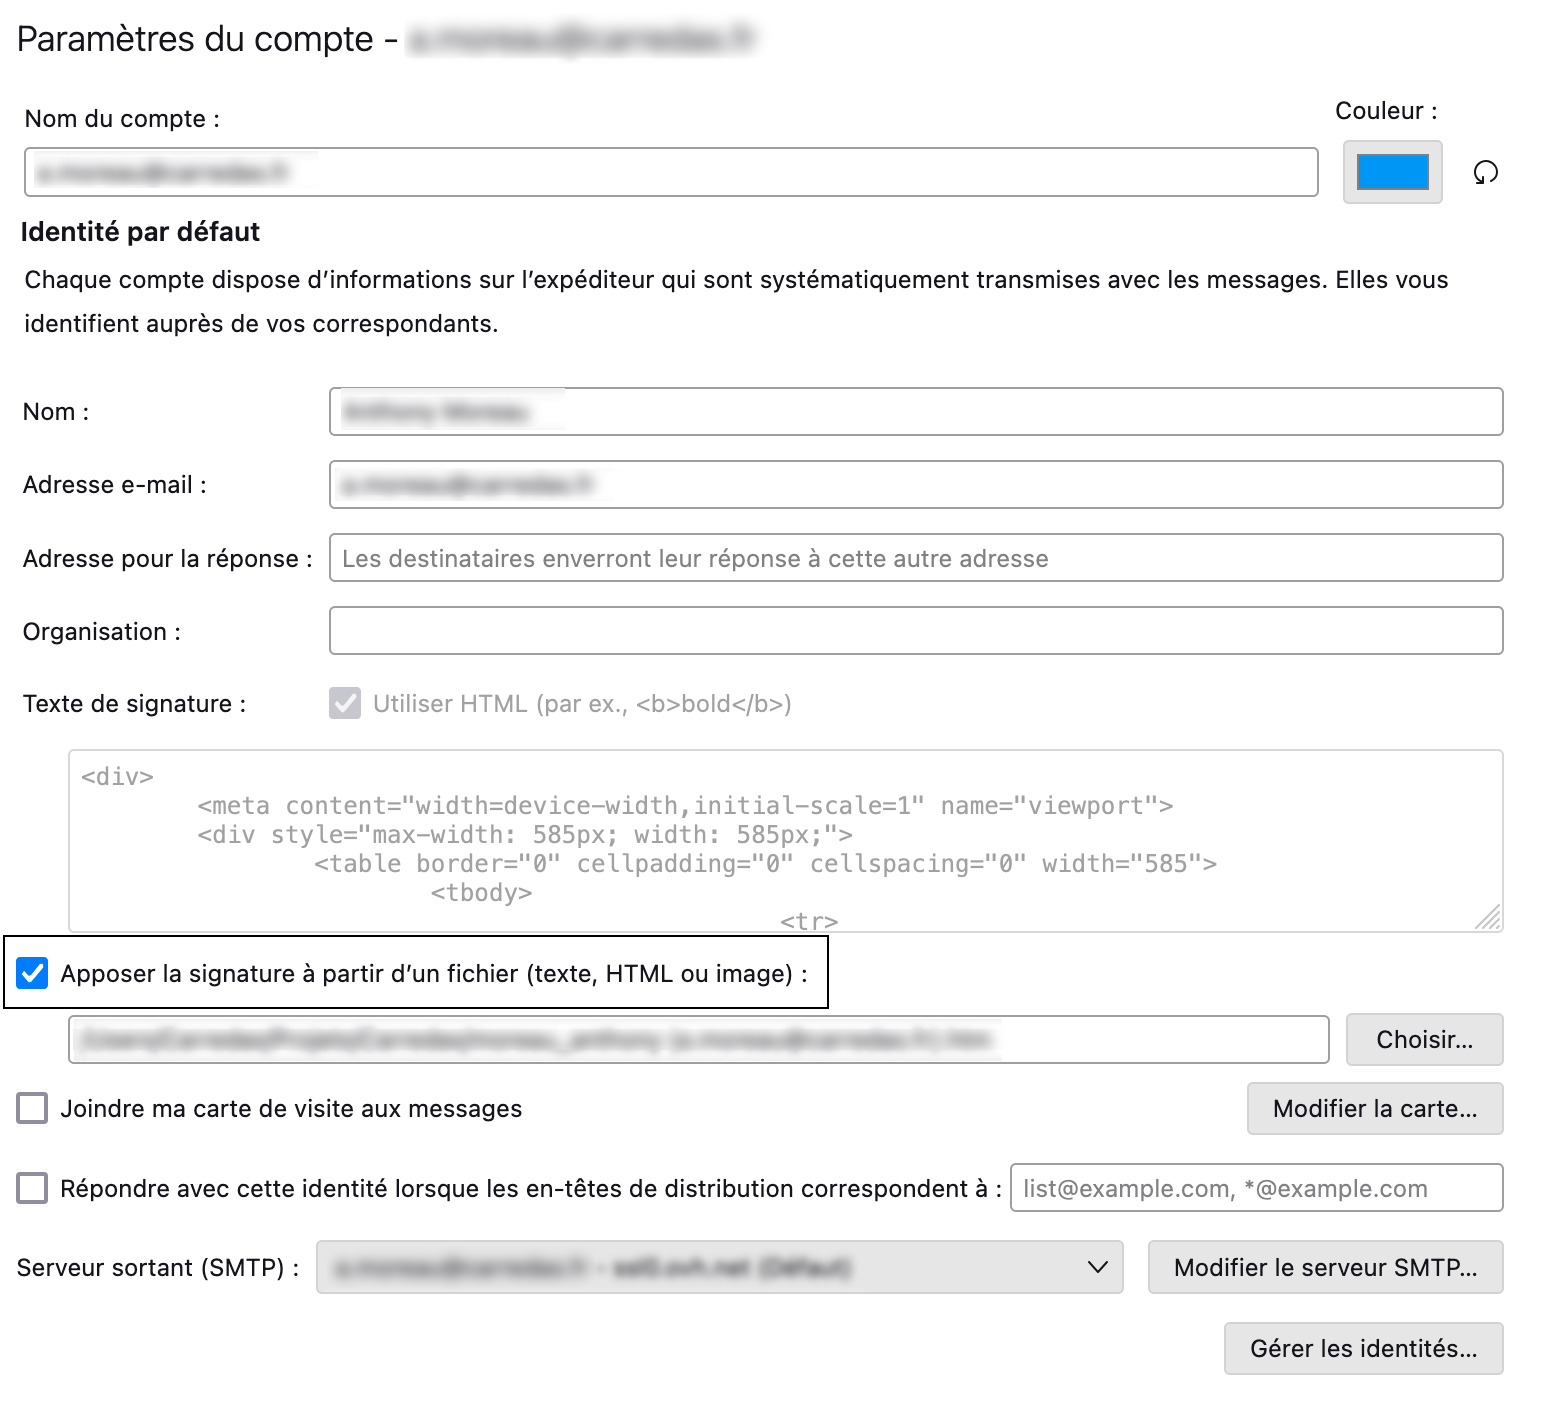This screenshot has width=1546, height=1414.
Task: Click the distribution list headers input field
Action: tap(1255, 1188)
